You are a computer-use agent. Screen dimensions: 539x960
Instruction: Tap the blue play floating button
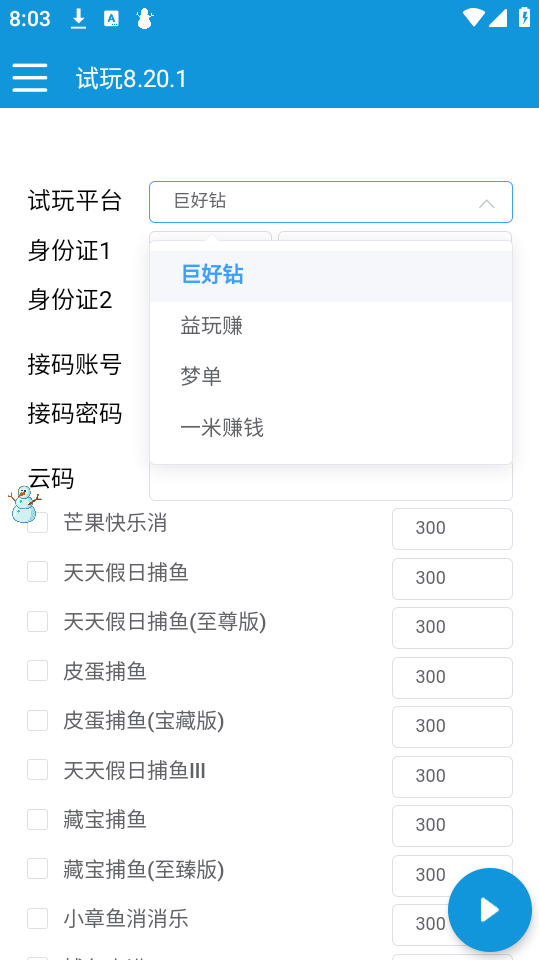[489, 910]
